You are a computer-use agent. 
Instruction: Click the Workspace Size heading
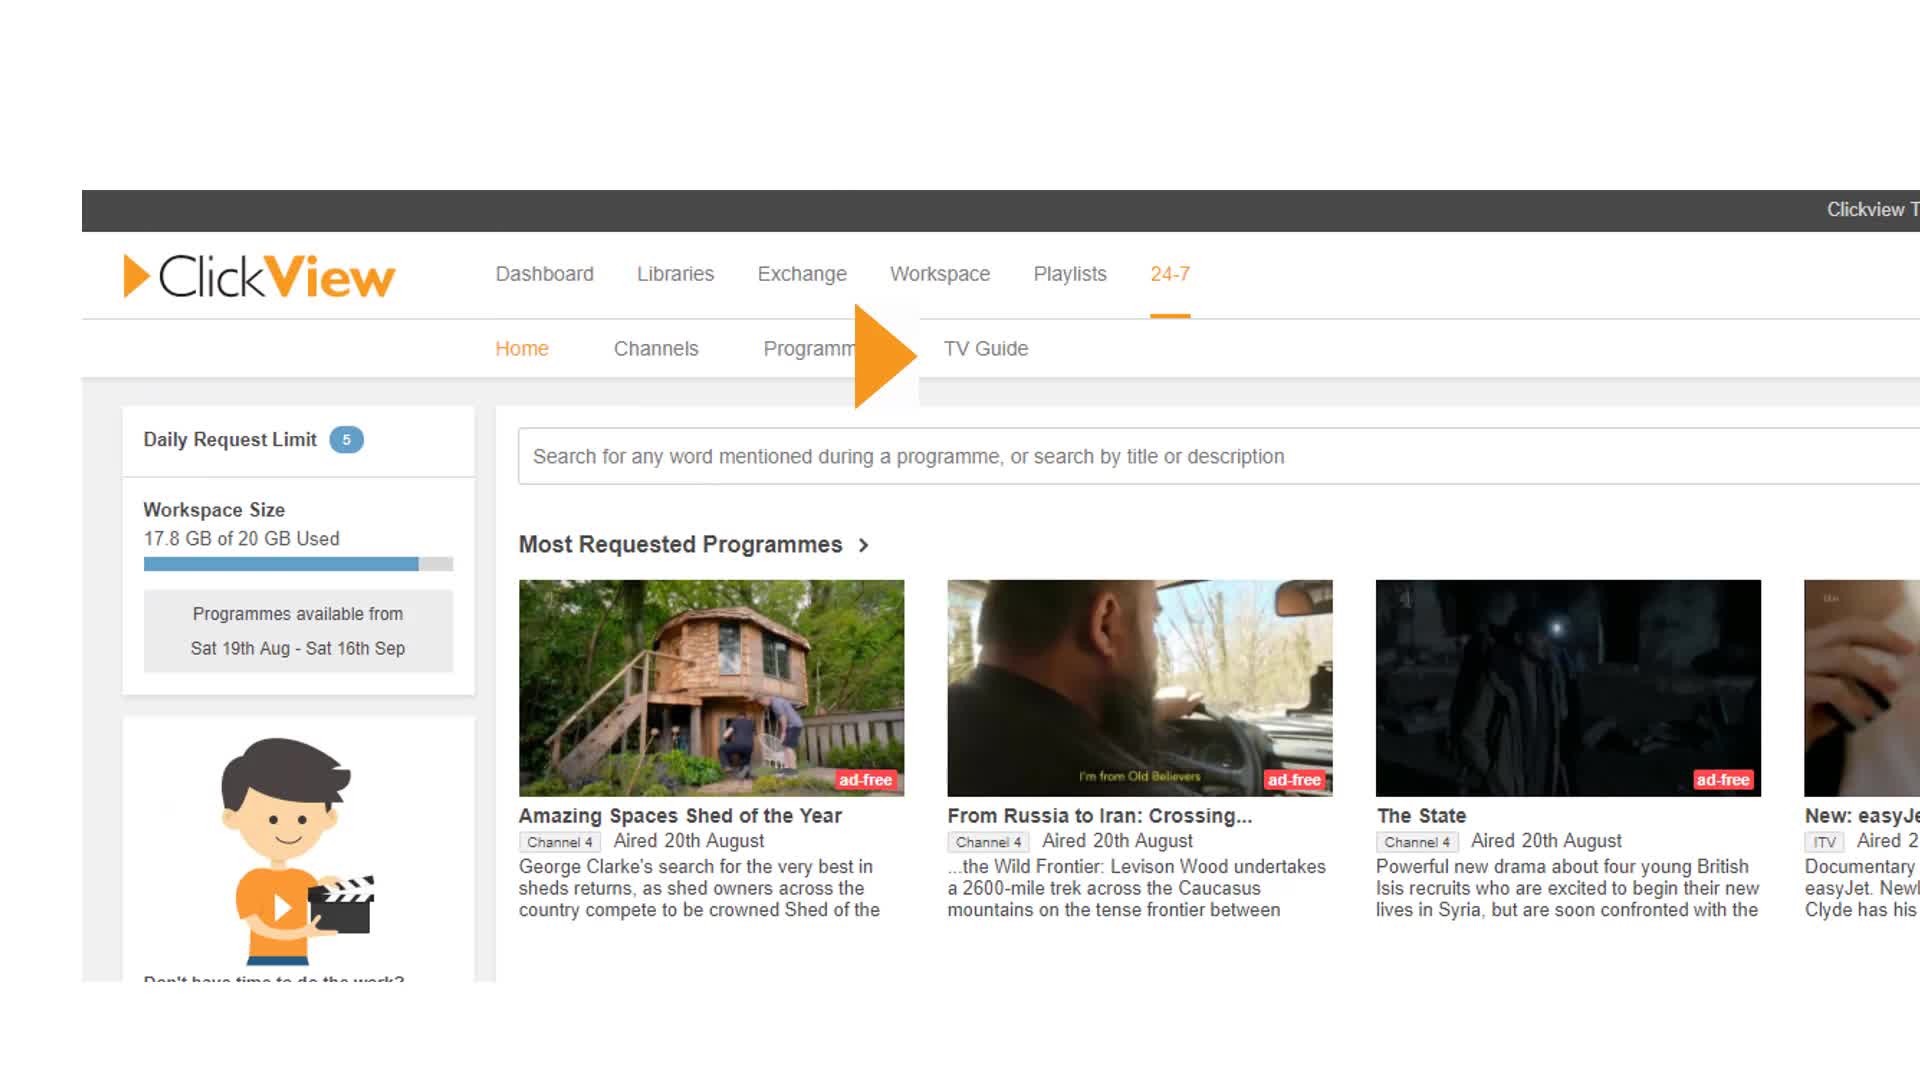[x=214, y=510]
